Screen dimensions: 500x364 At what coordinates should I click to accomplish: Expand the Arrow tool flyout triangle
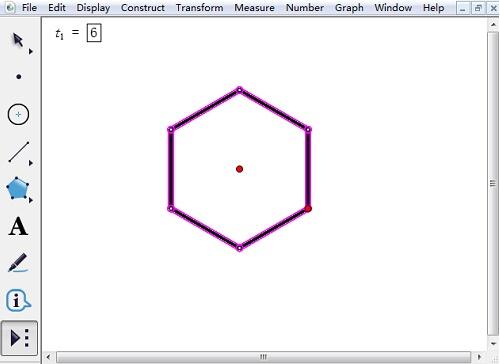[x=31, y=51]
